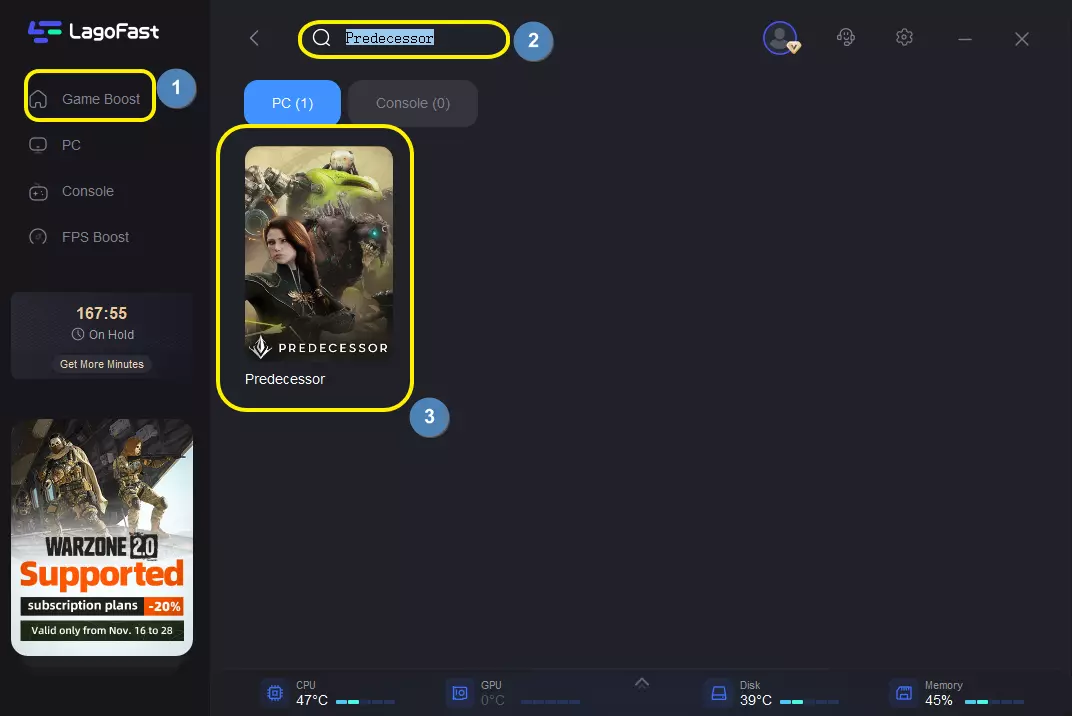Image resolution: width=1072 pixels, height=716 pixels.
Task: Open FPS Boost in sidebar
Action: tap(95, 237)
